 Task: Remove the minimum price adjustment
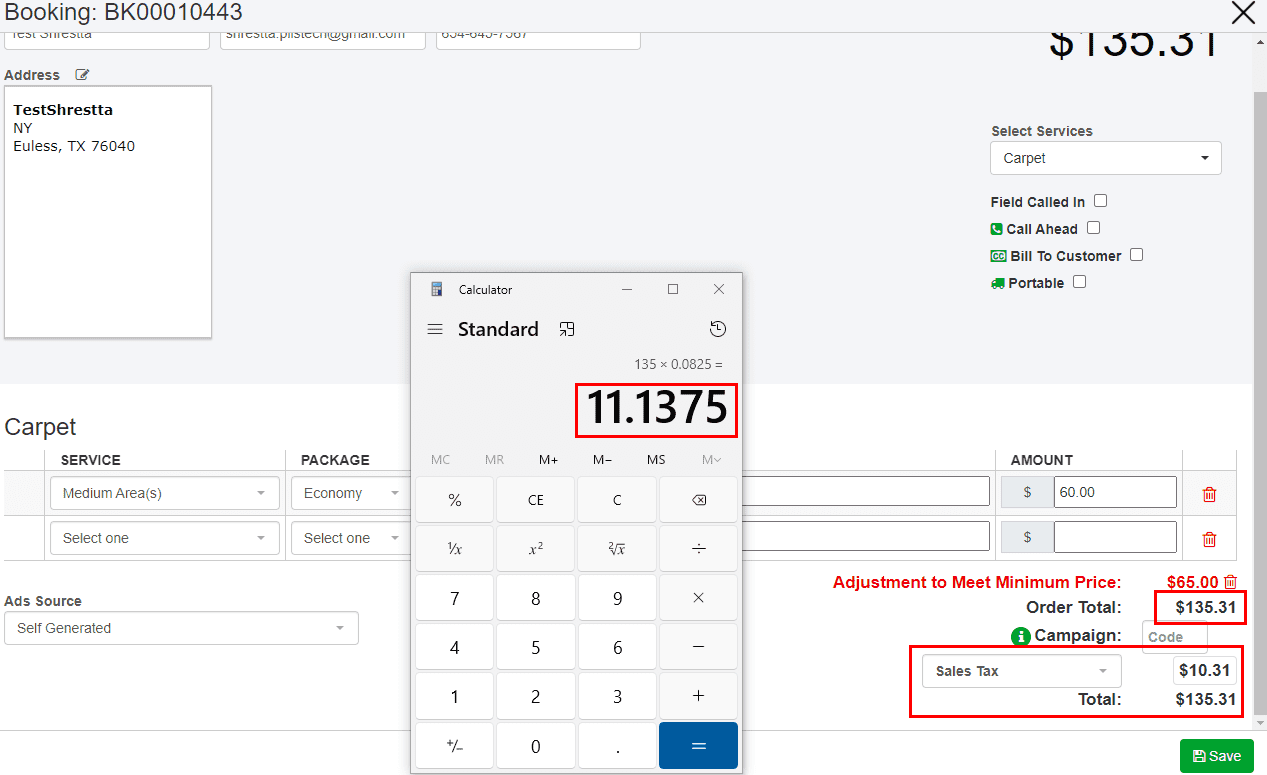[1231, 582]
